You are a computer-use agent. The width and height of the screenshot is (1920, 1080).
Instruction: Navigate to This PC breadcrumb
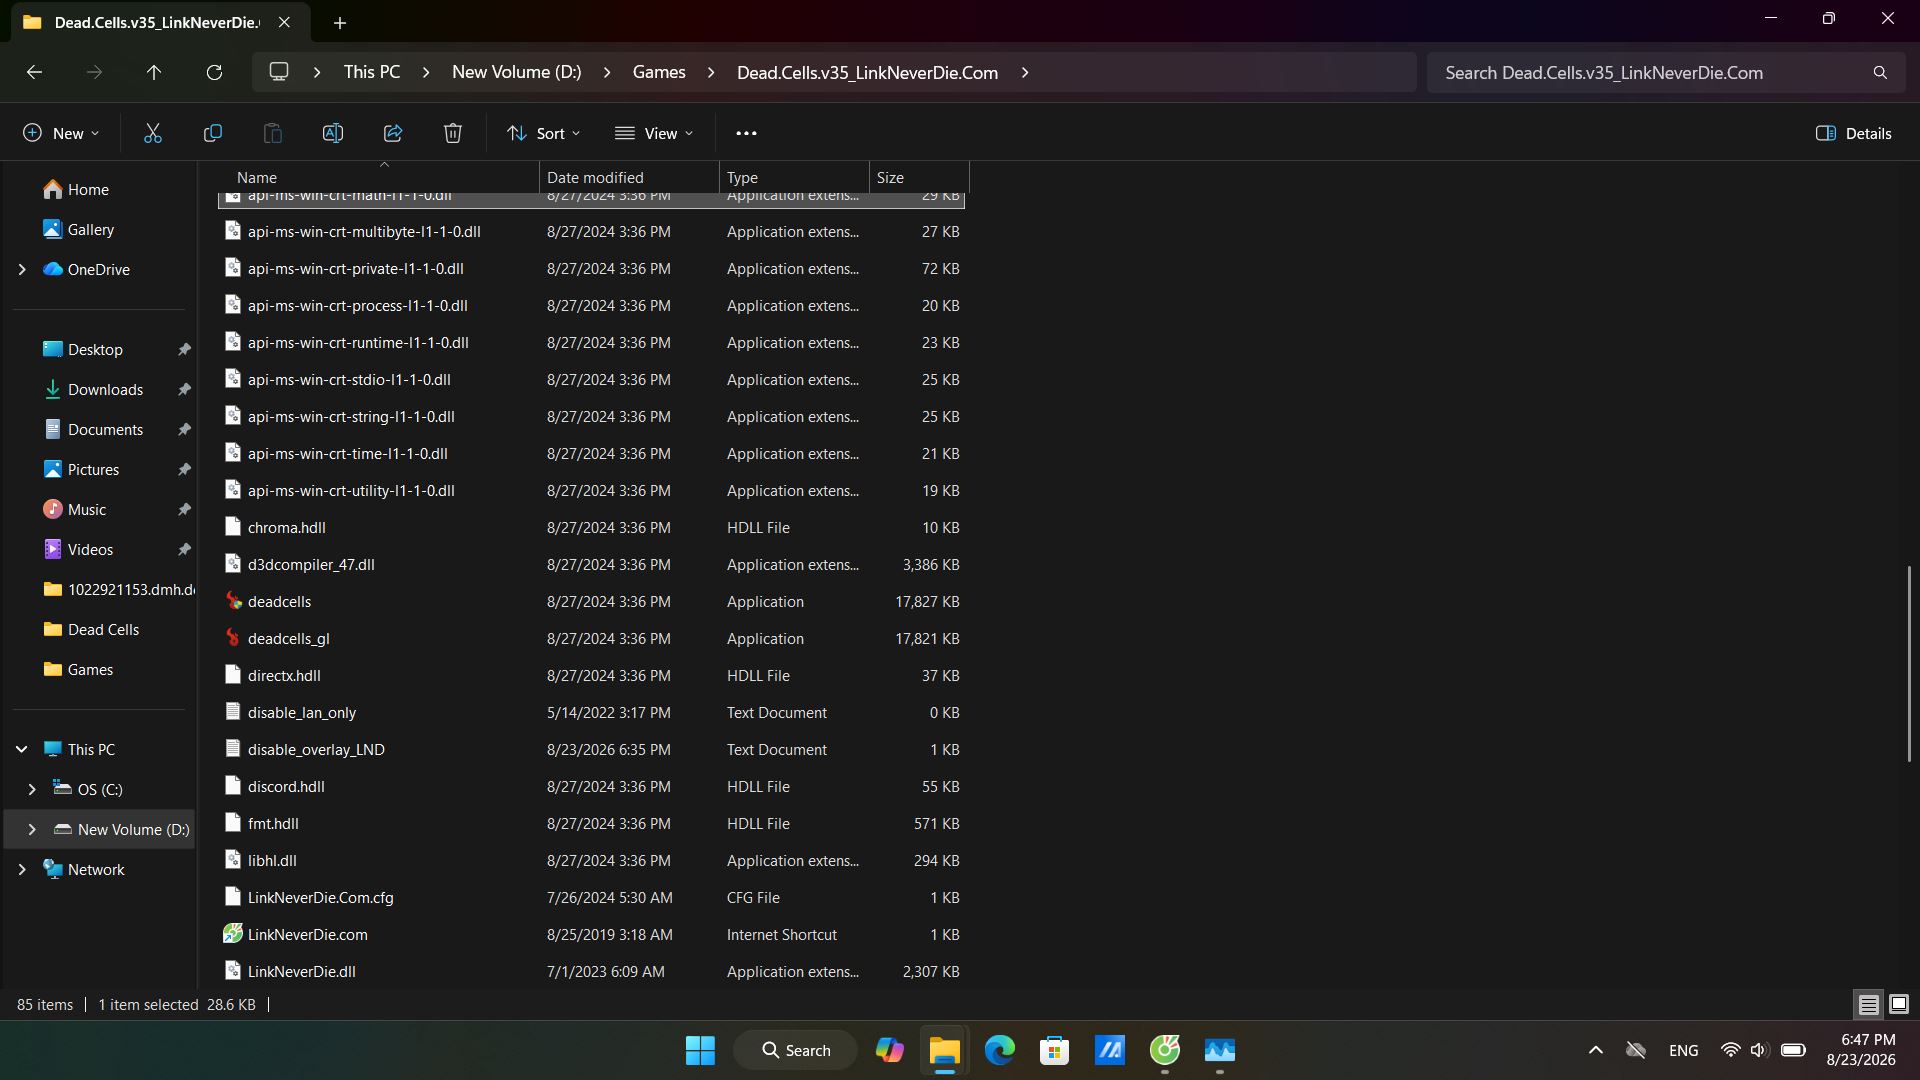pos(372,72)
